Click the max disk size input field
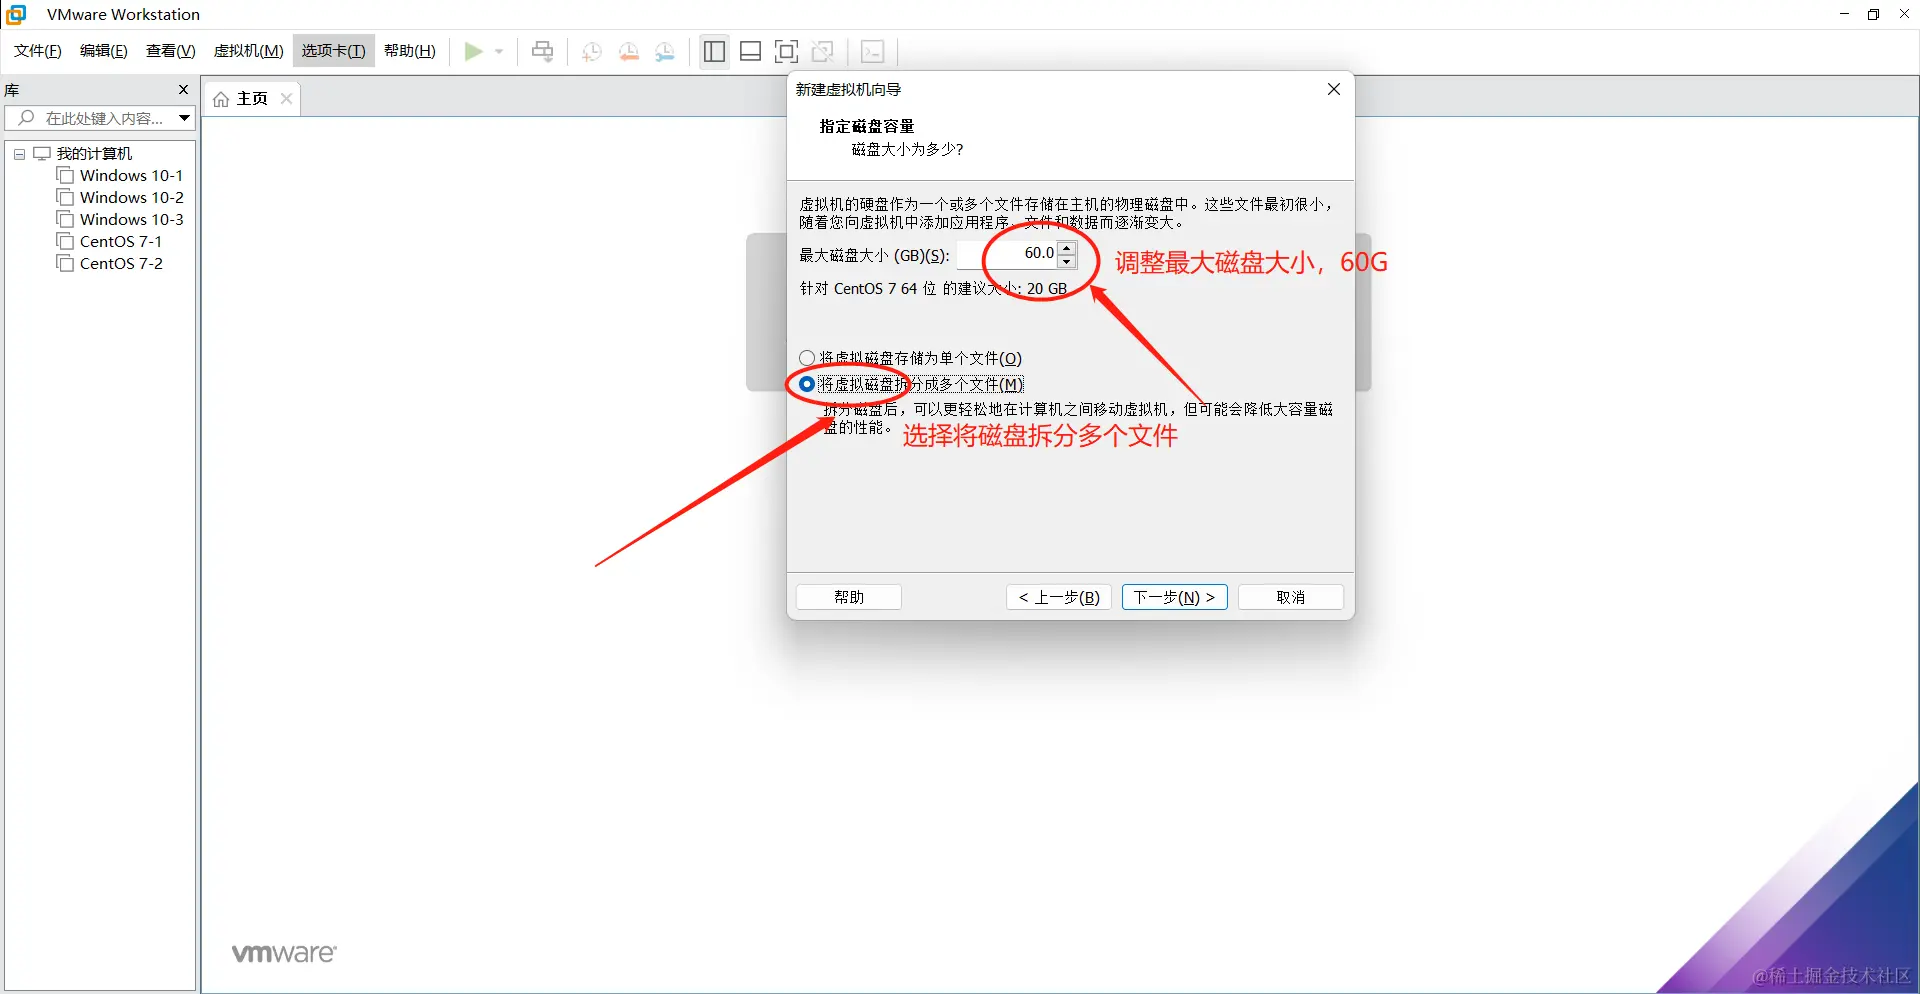This screenshot has width=1920, height=994. click(x=1007, y=254)
